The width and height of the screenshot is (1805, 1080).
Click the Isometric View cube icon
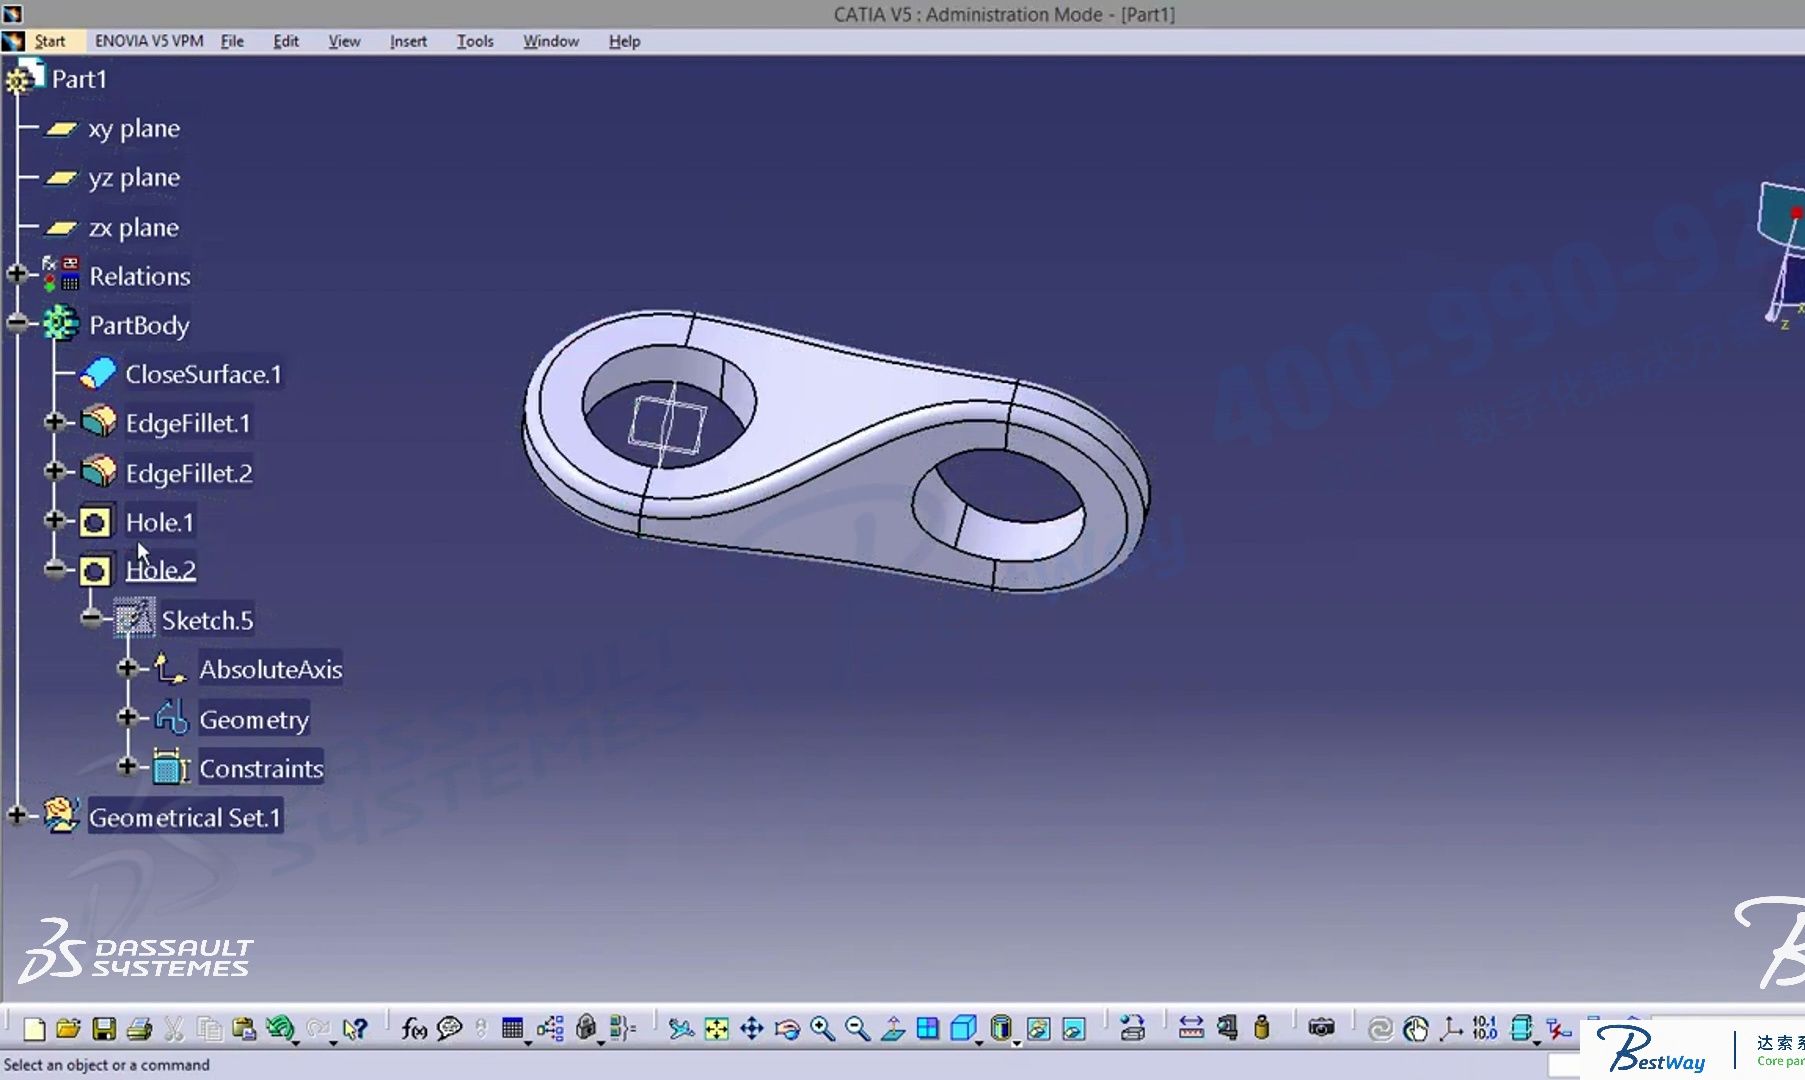[x=962, y=1028]
